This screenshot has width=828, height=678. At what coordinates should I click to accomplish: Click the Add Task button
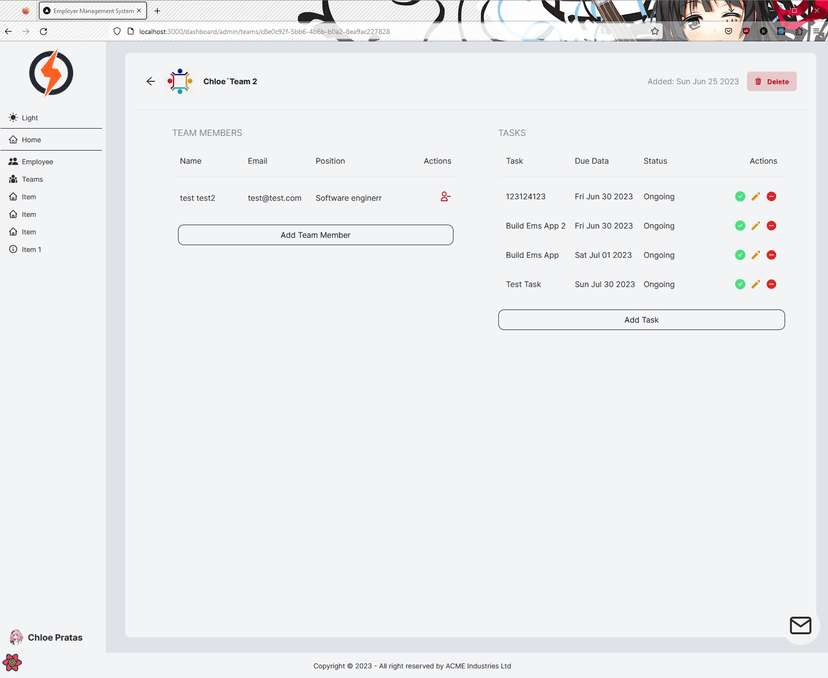click(x=641, y=320)
